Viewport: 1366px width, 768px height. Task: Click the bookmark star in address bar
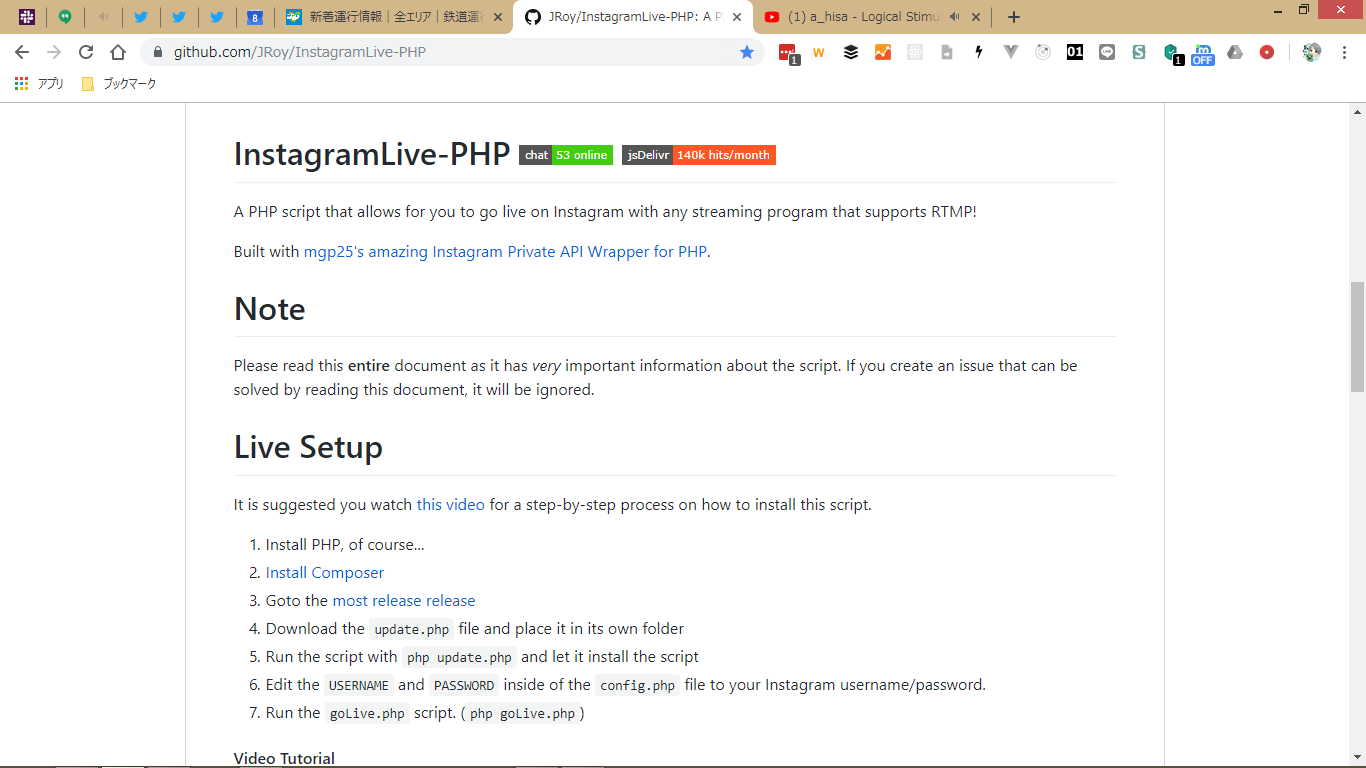click(747, 52)
